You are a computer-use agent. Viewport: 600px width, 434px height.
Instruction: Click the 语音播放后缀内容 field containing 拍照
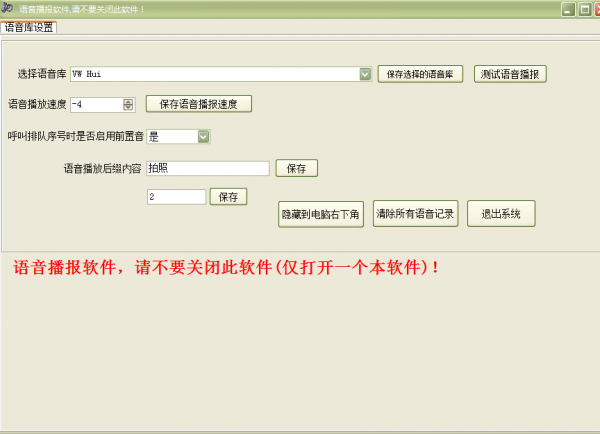tap(208, 168)
